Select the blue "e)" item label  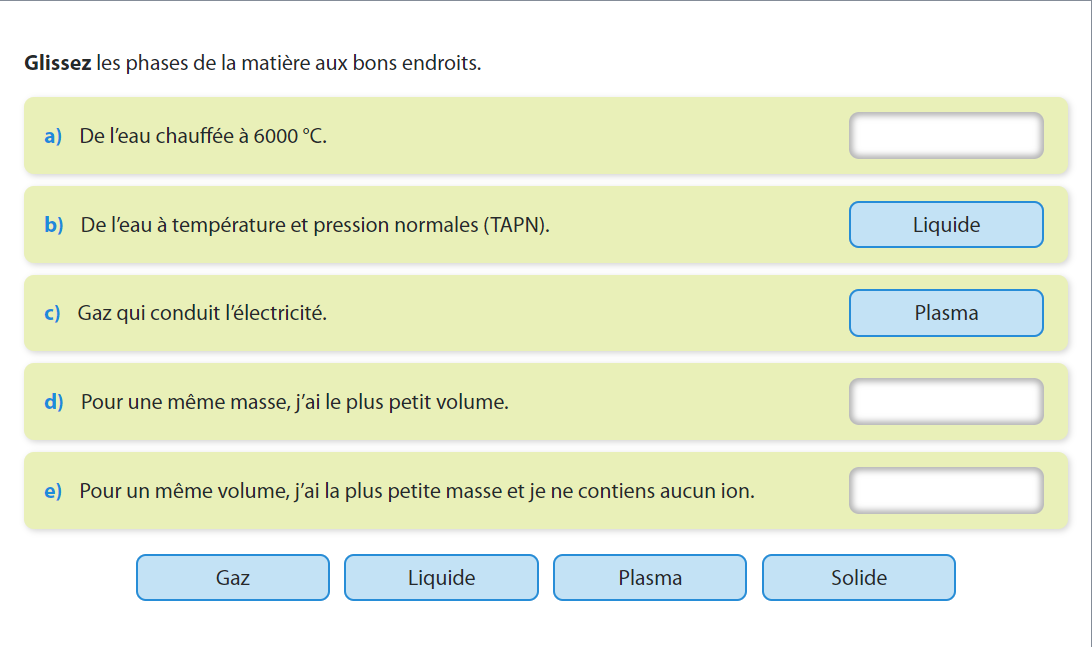click(53, 491)
